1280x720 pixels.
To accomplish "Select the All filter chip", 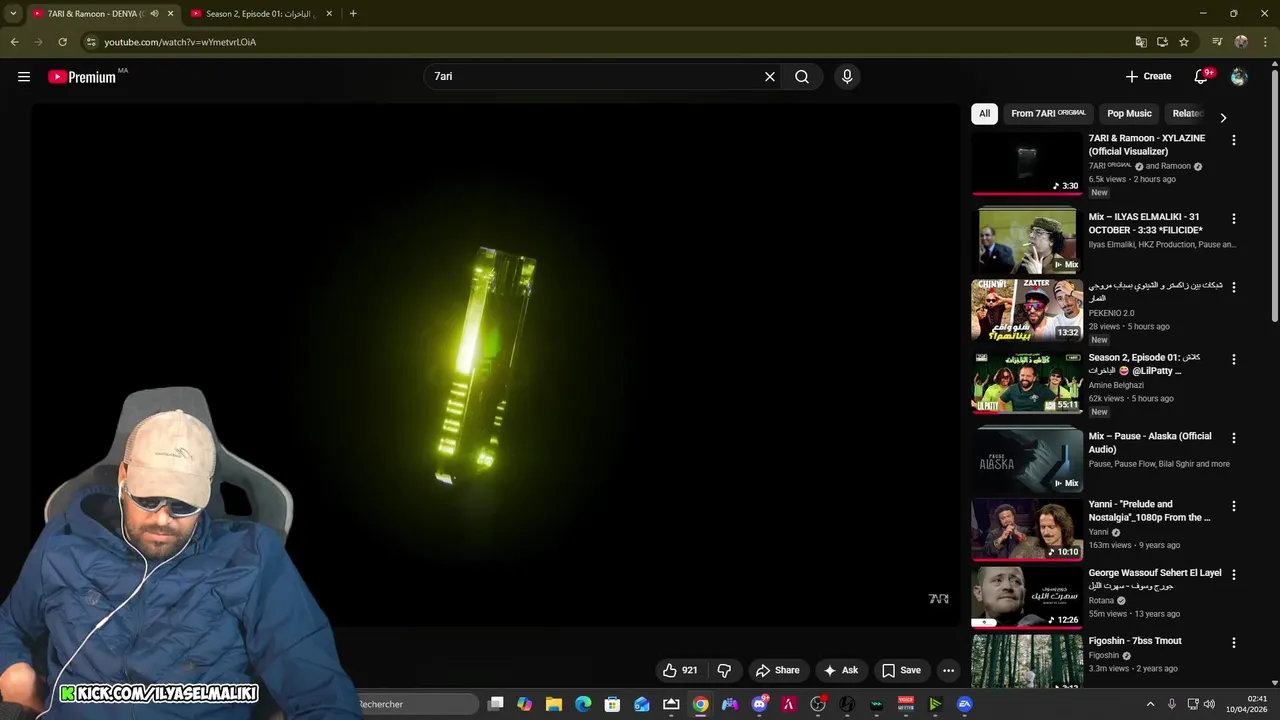I will [x=984, y=114].
